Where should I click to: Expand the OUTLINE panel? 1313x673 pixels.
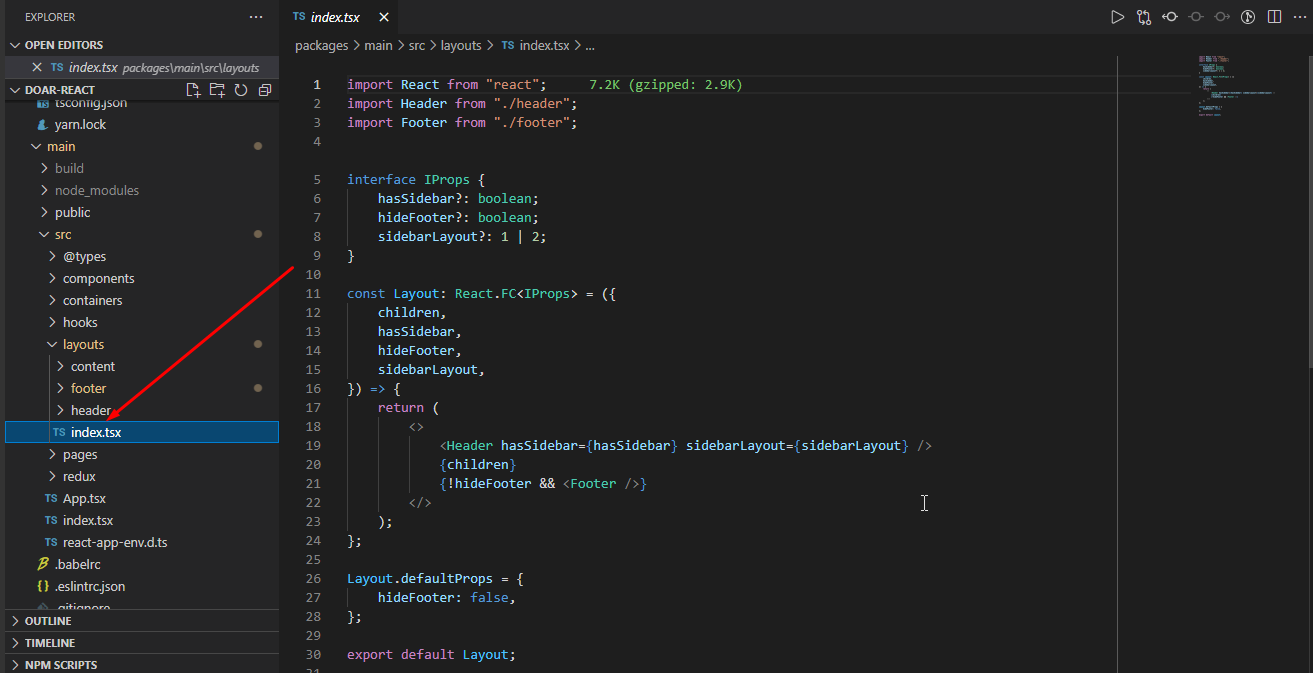pyautogui.click(x=142, y=621)
